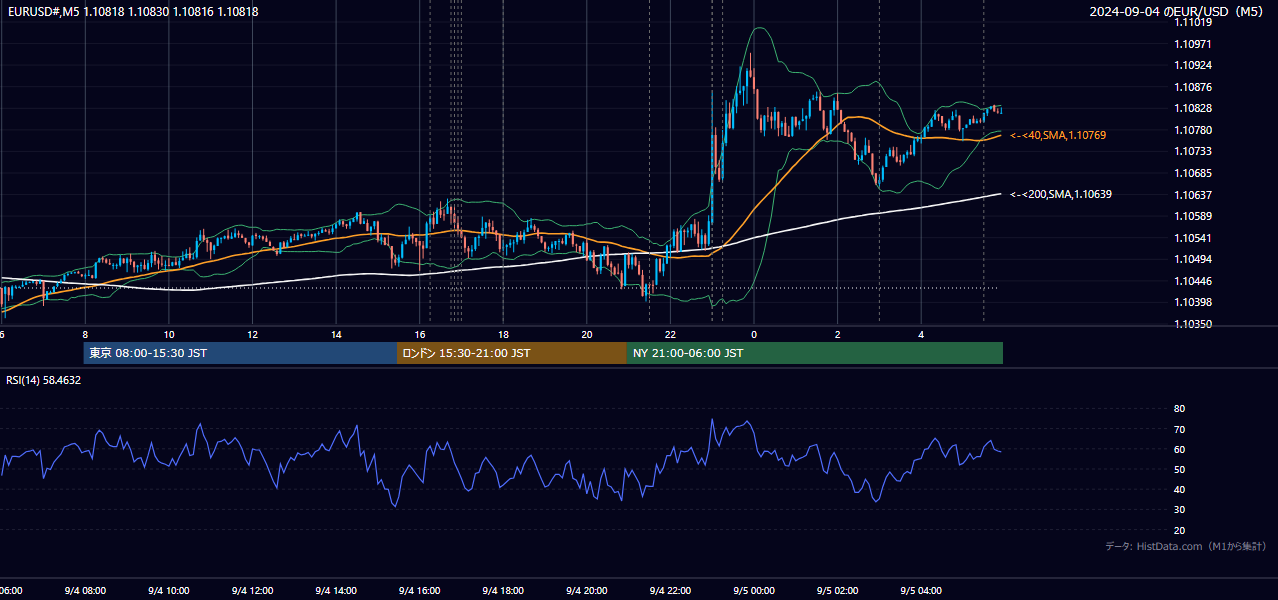The width and height of the screenshot is (1278, 600).
Task: Click hour label 8 on upper chart axis
Action: coord(85,335)
